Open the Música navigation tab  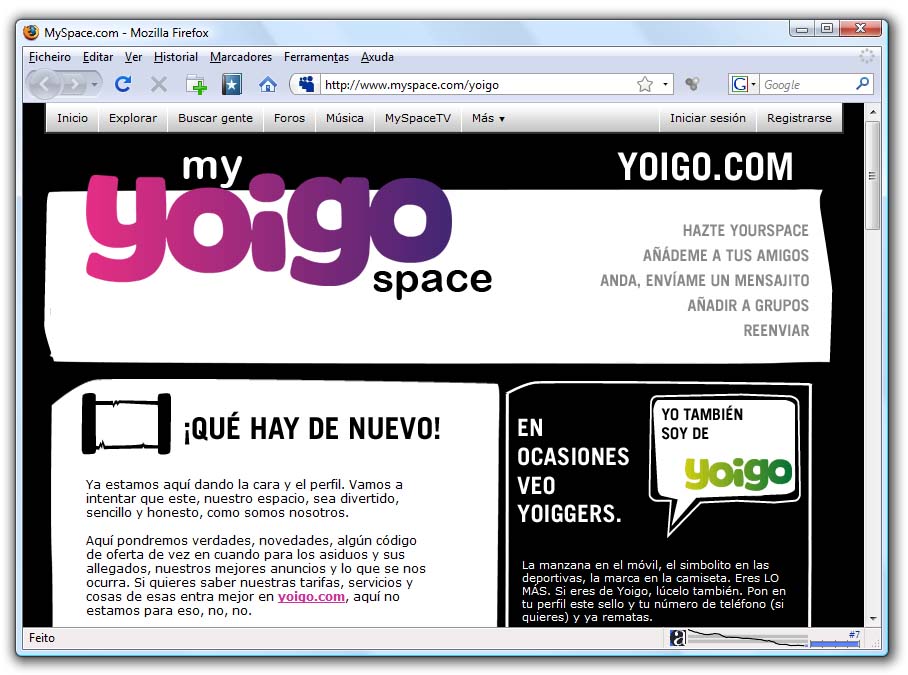345,118
